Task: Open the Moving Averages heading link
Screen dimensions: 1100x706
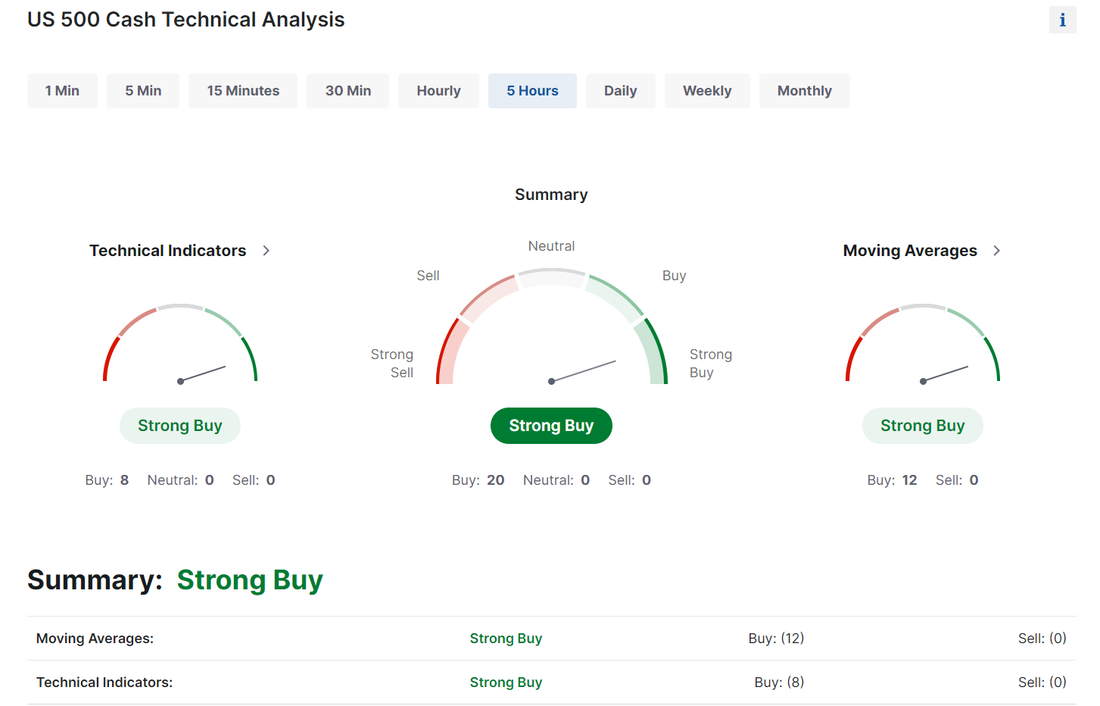Action: 910,250
